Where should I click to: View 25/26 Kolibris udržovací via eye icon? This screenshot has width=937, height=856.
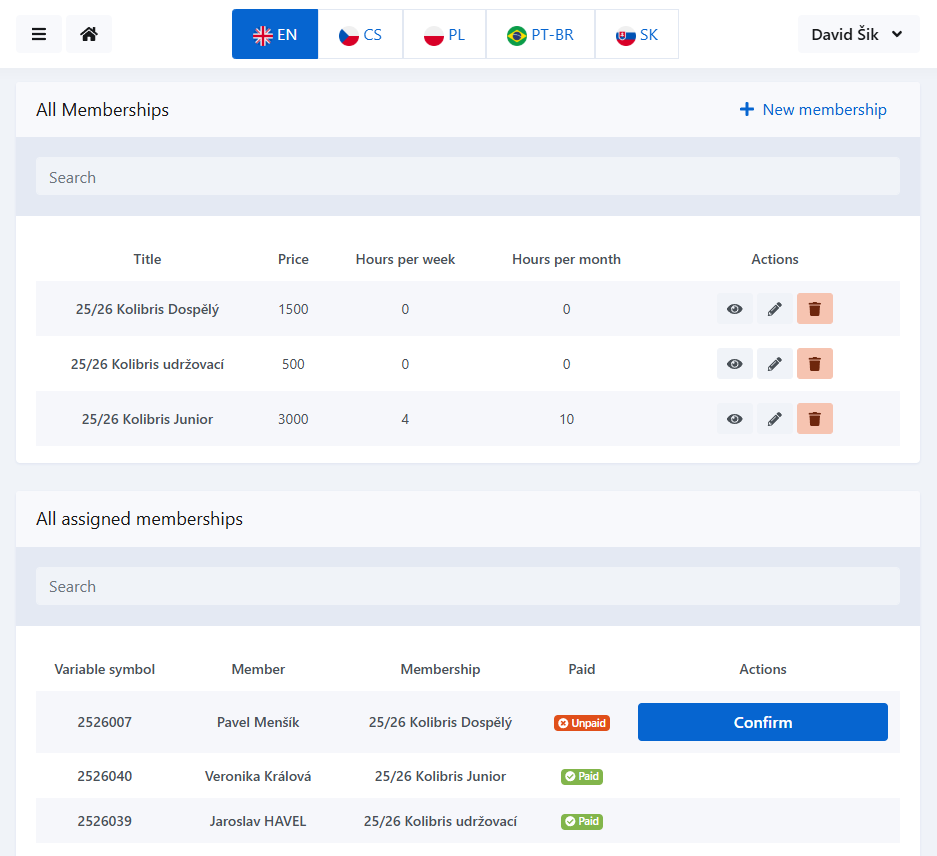pyautogui.click(x=734, y=364)
